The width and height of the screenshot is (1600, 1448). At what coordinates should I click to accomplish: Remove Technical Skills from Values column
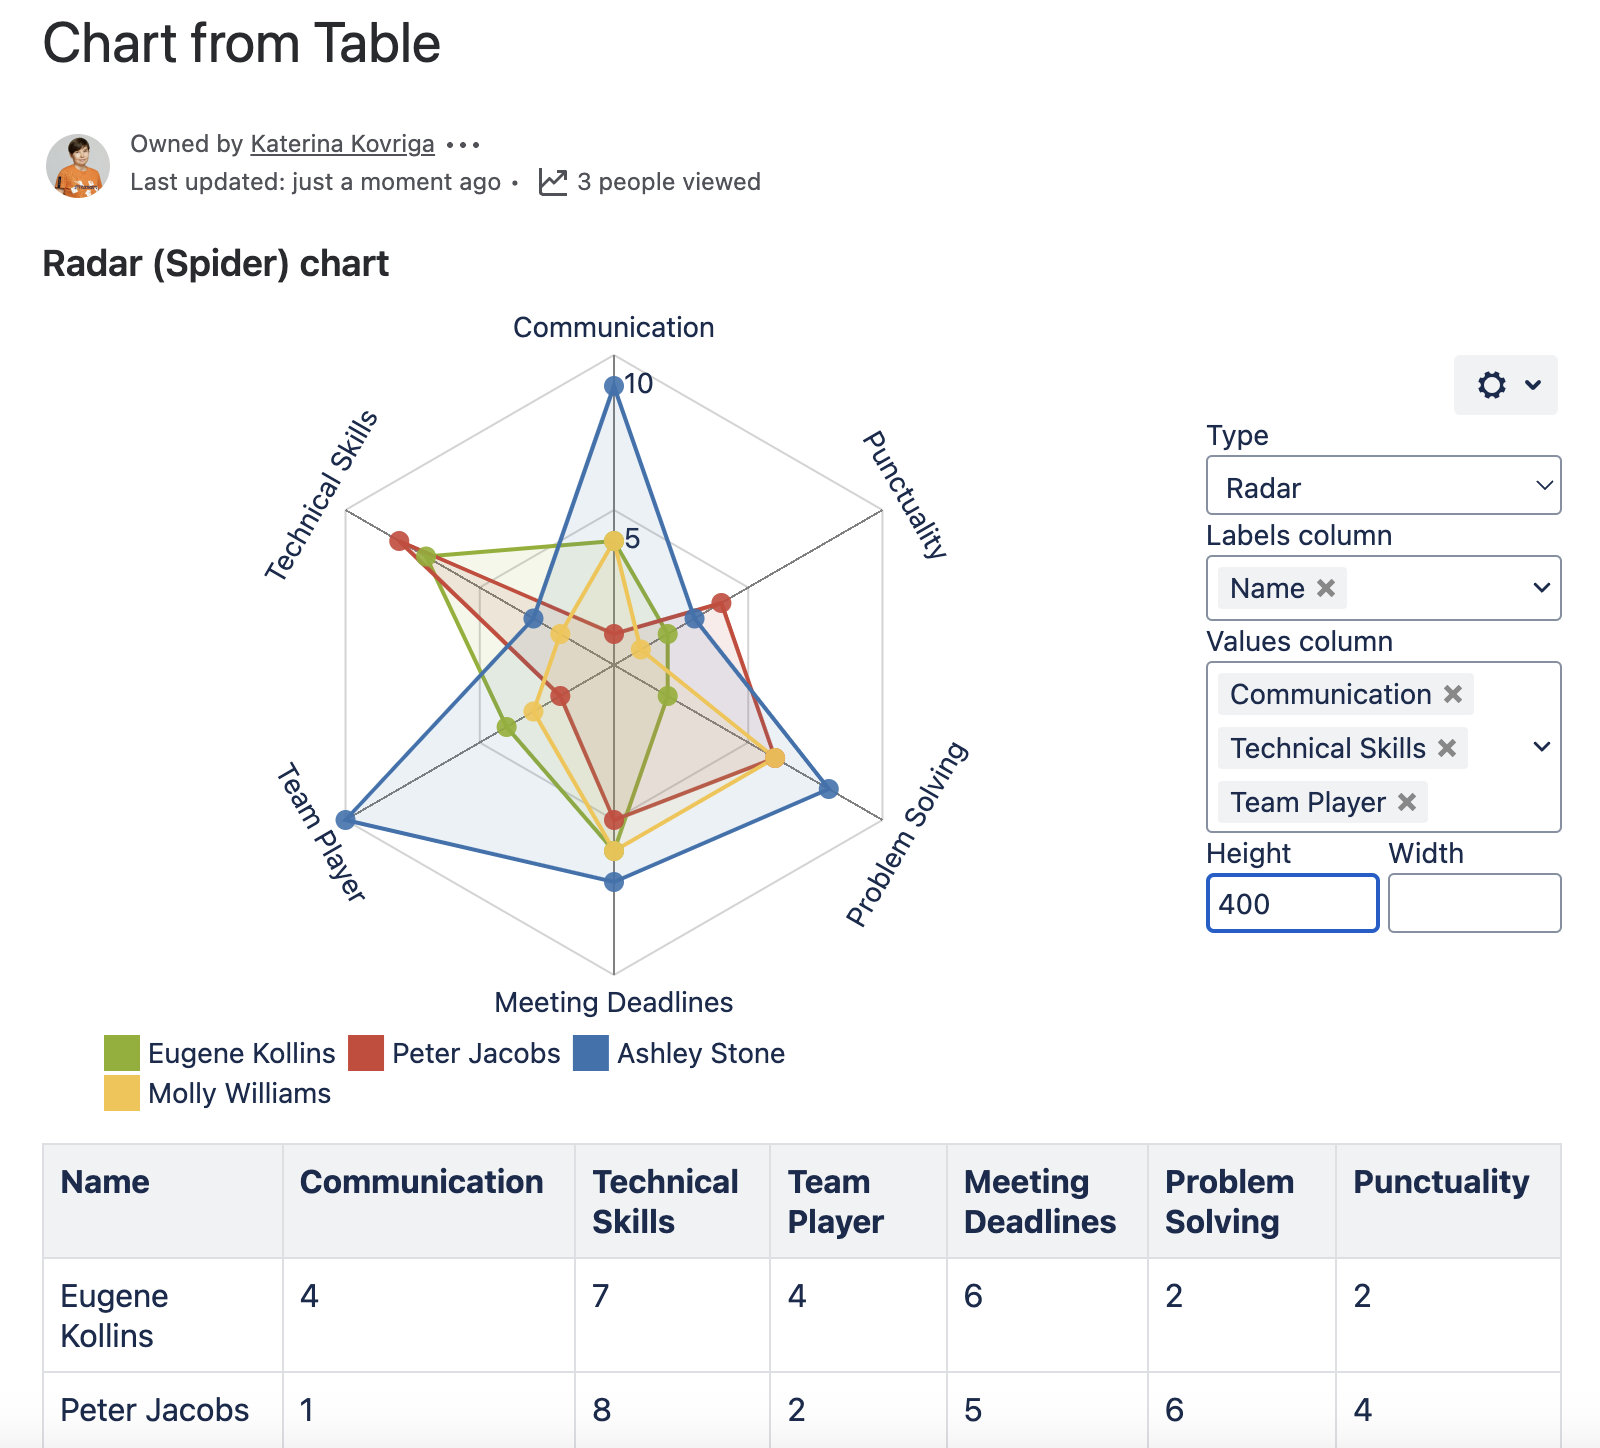1447,748
